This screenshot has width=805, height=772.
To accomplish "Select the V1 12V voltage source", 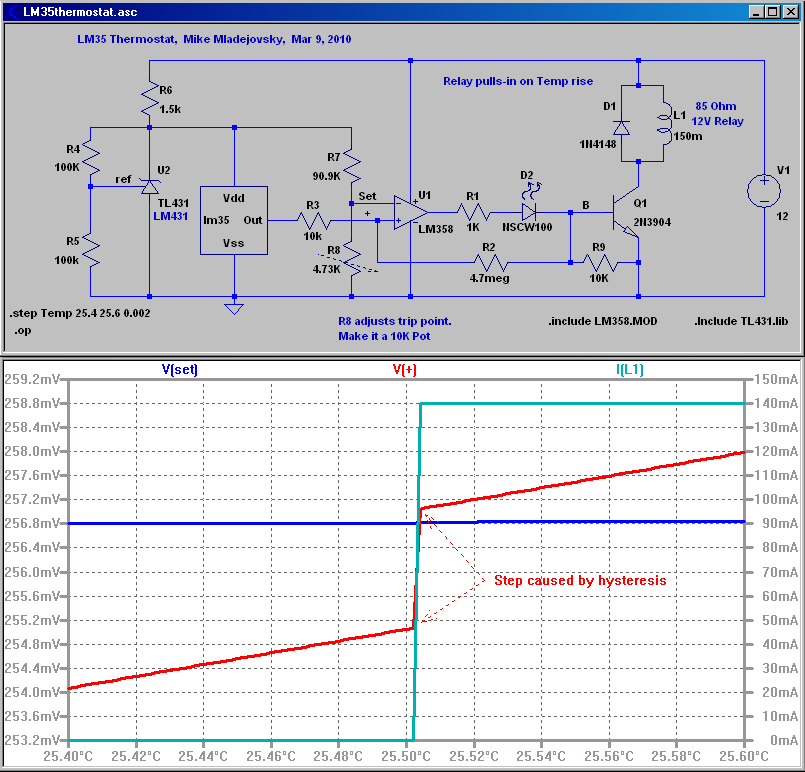I will tap(764, 191).
